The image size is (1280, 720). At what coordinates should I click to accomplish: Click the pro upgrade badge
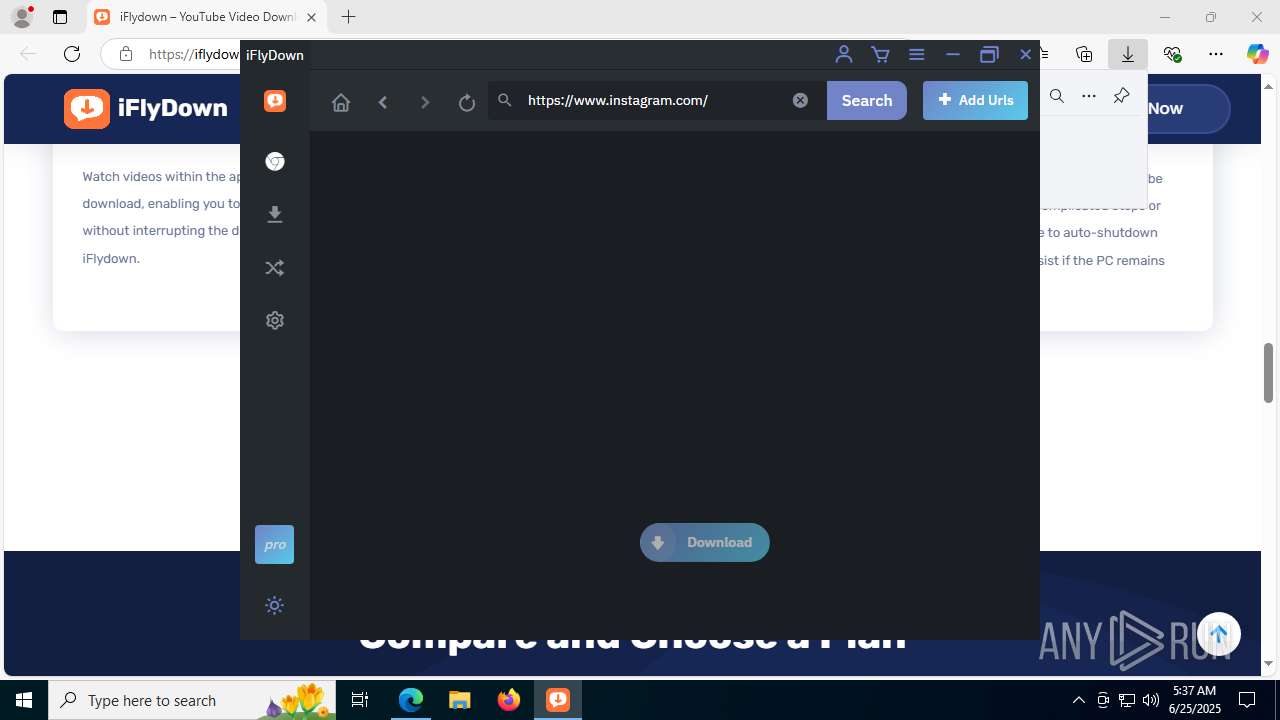[x=275, y=545]
